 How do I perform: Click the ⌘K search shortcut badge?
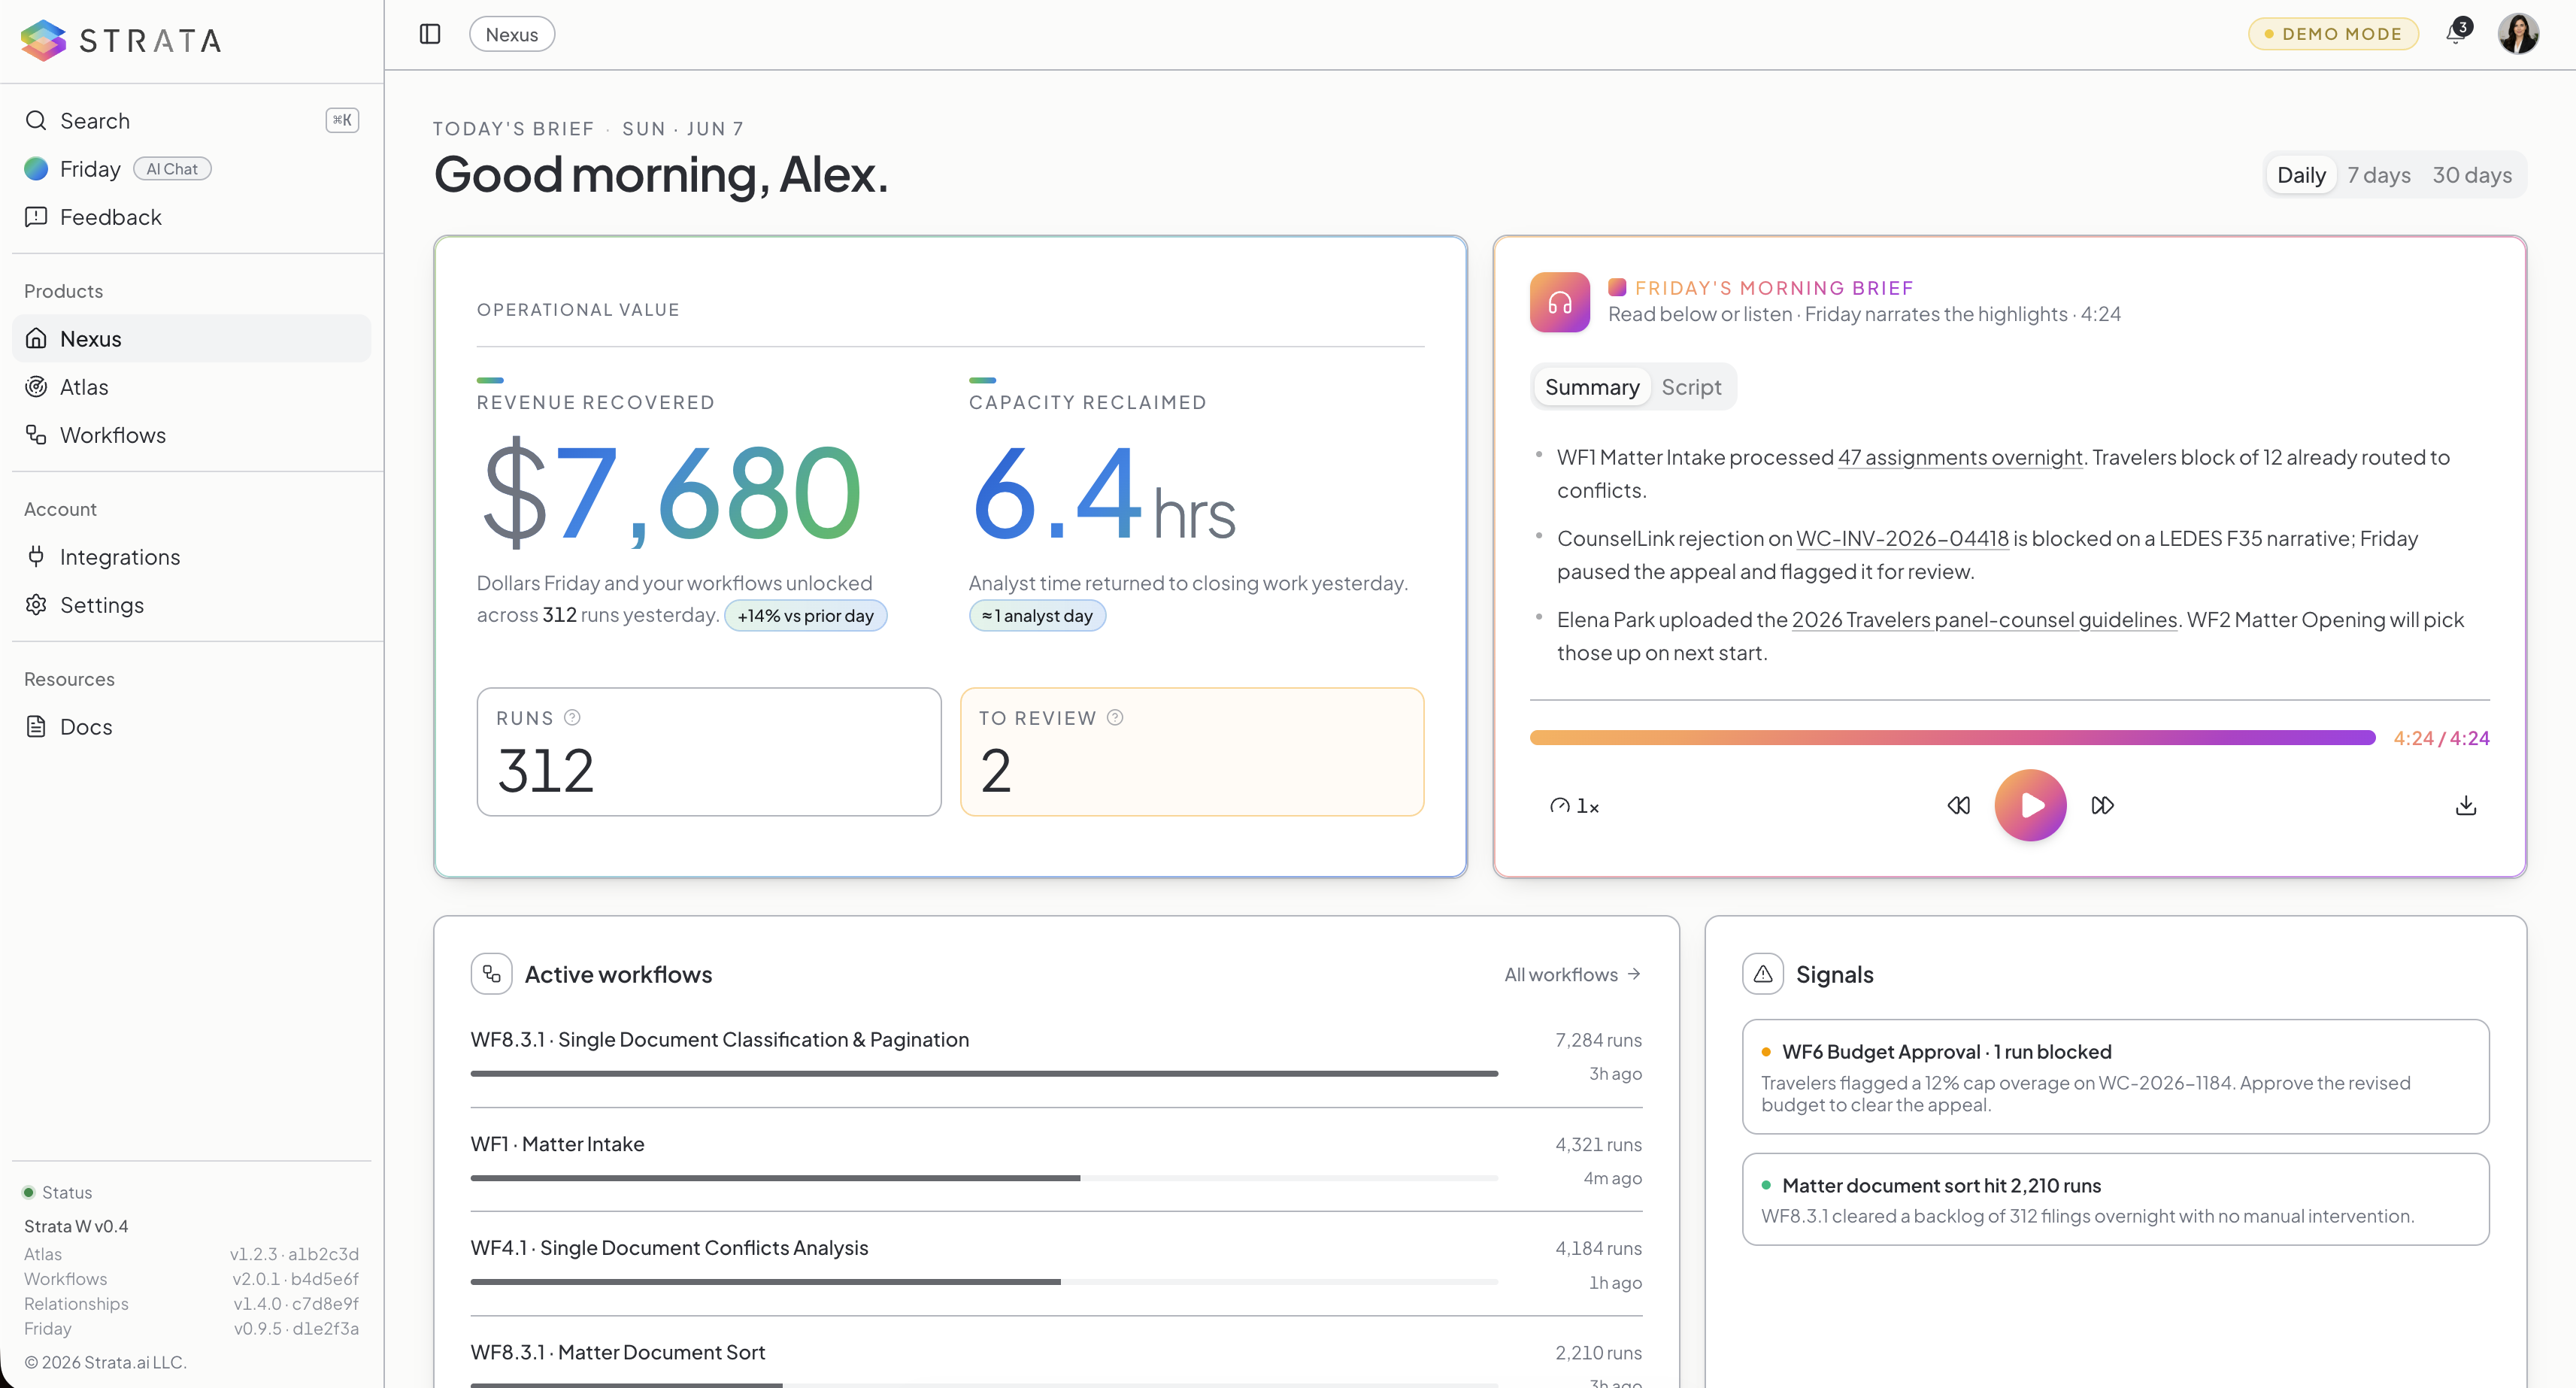click(342, 120)
